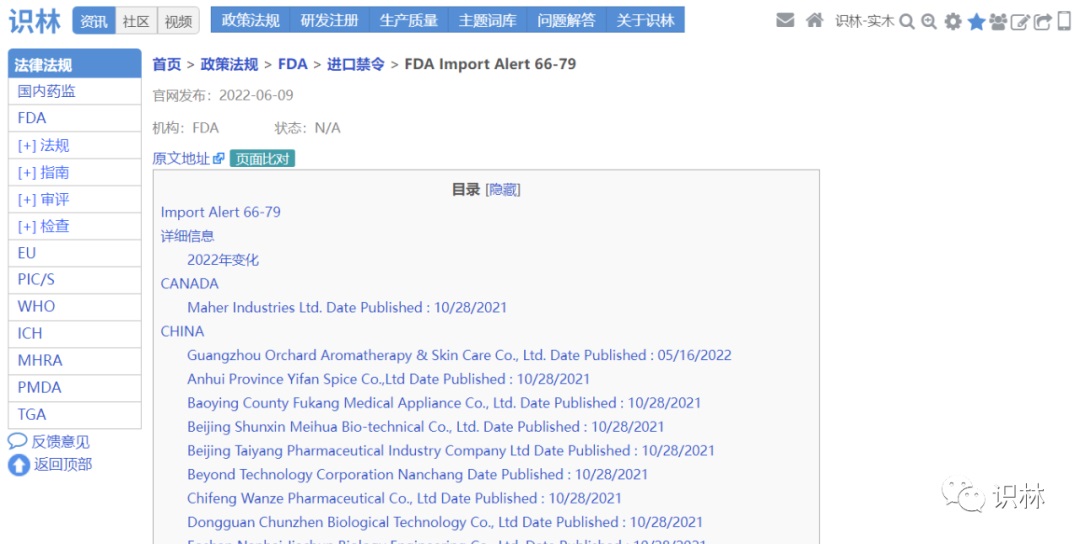Image resolution: width=1080 pixels, height=544 pixels.
Task: Open the 主题词库 menu
Action: click(x=488, y=21)
